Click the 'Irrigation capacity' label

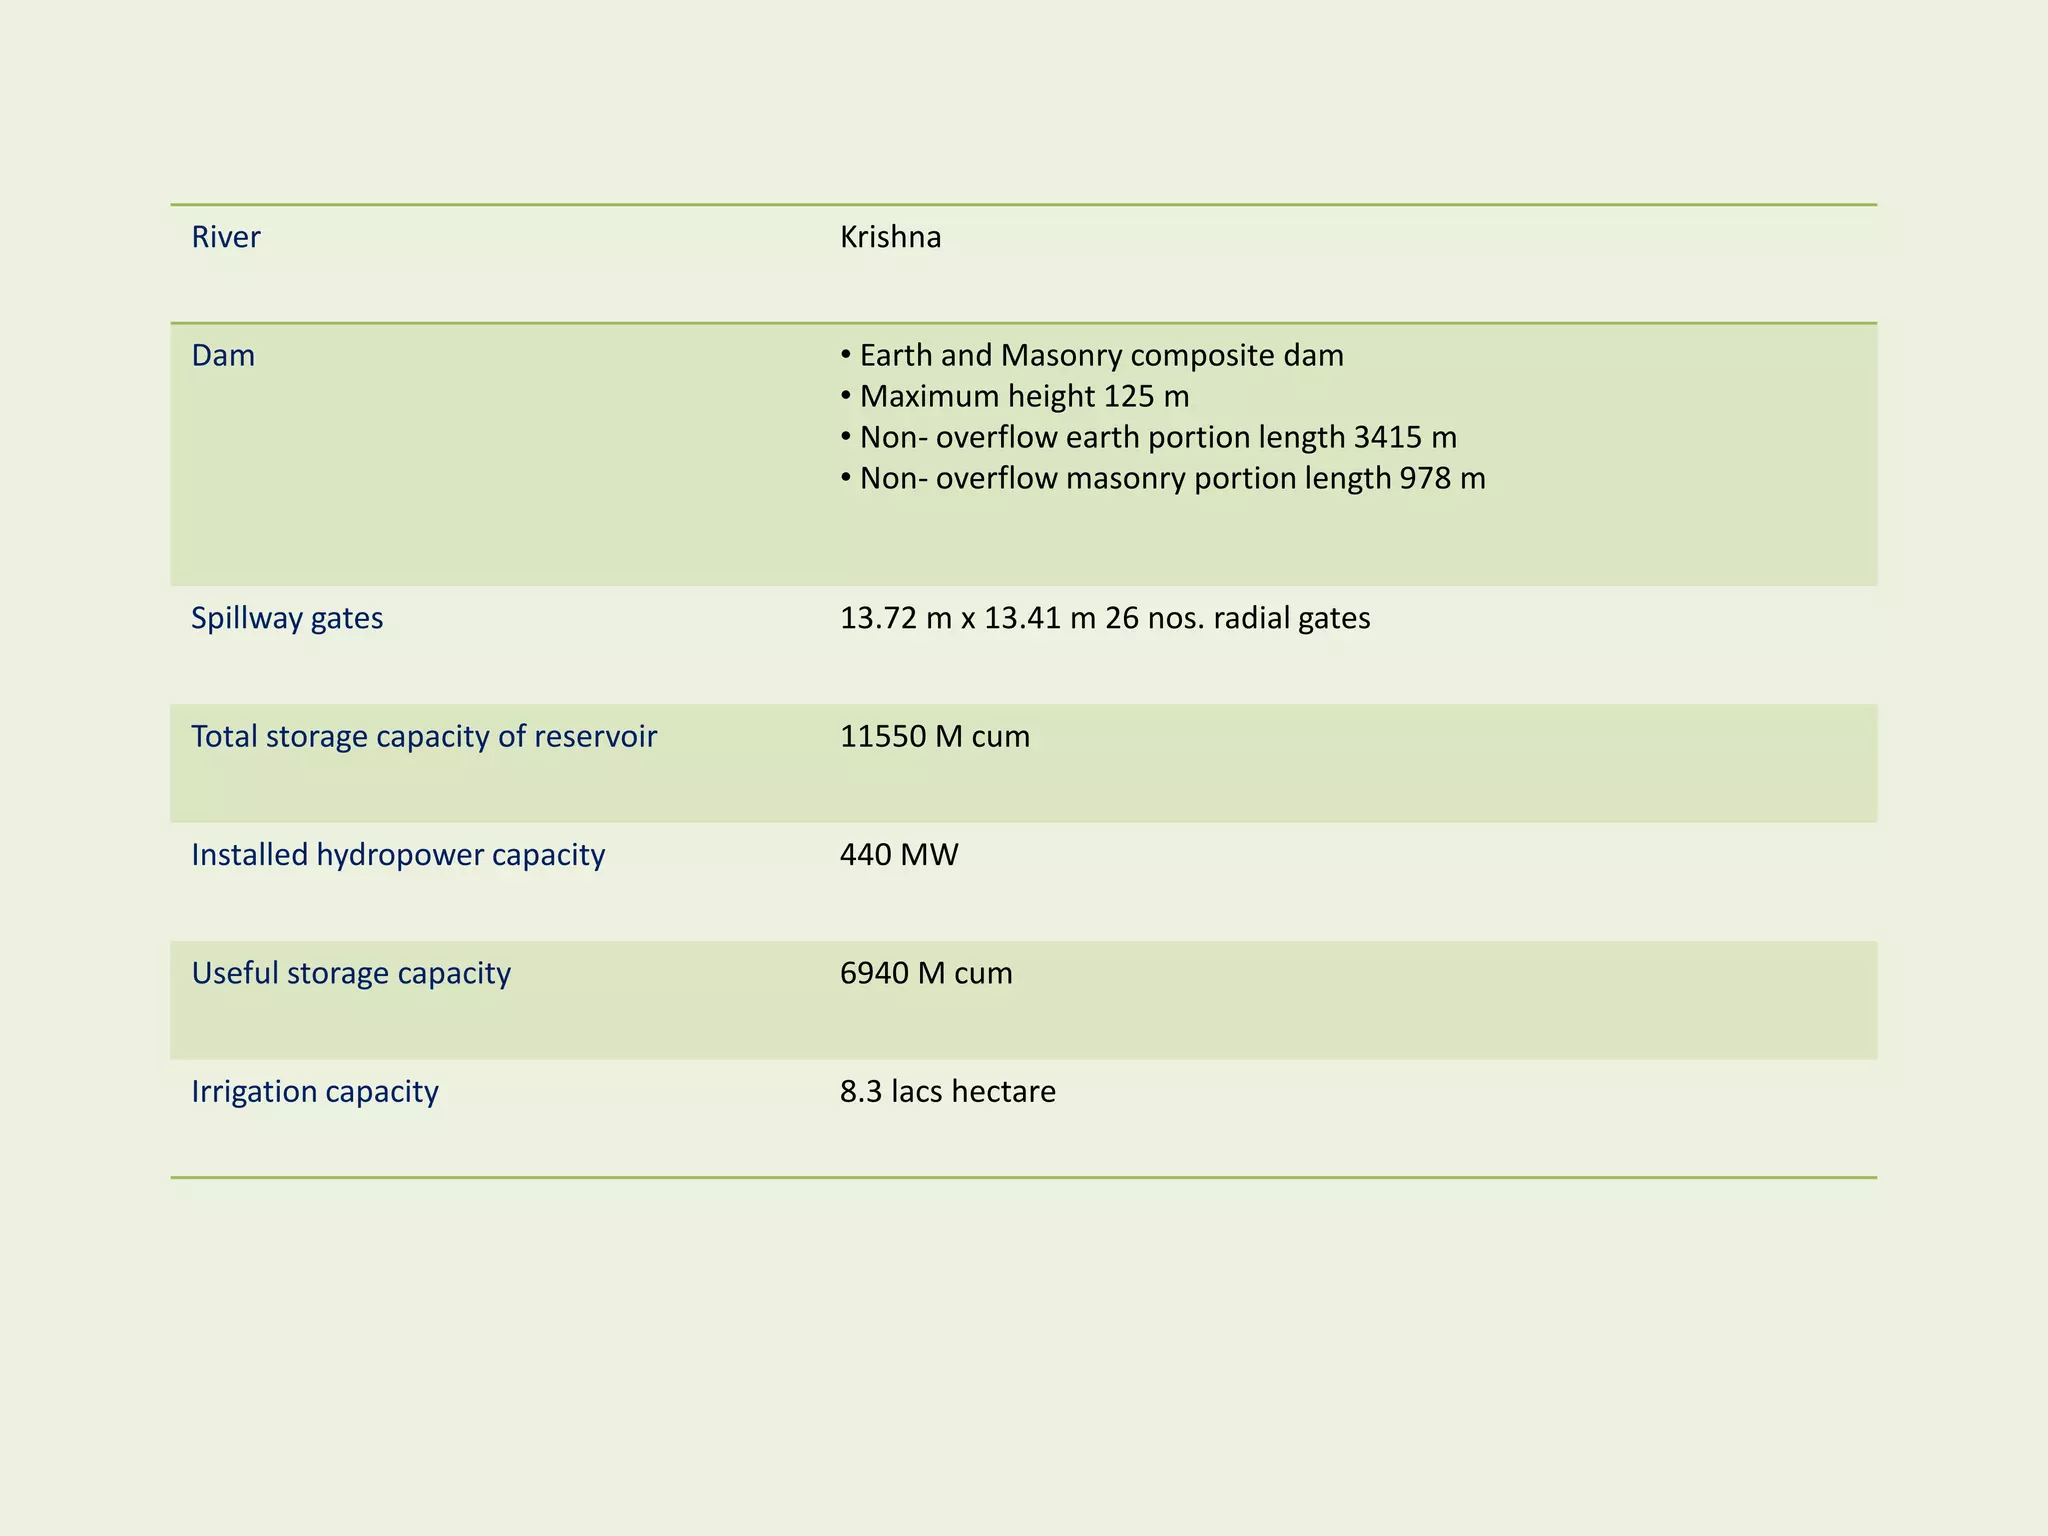click(315, 1091)
